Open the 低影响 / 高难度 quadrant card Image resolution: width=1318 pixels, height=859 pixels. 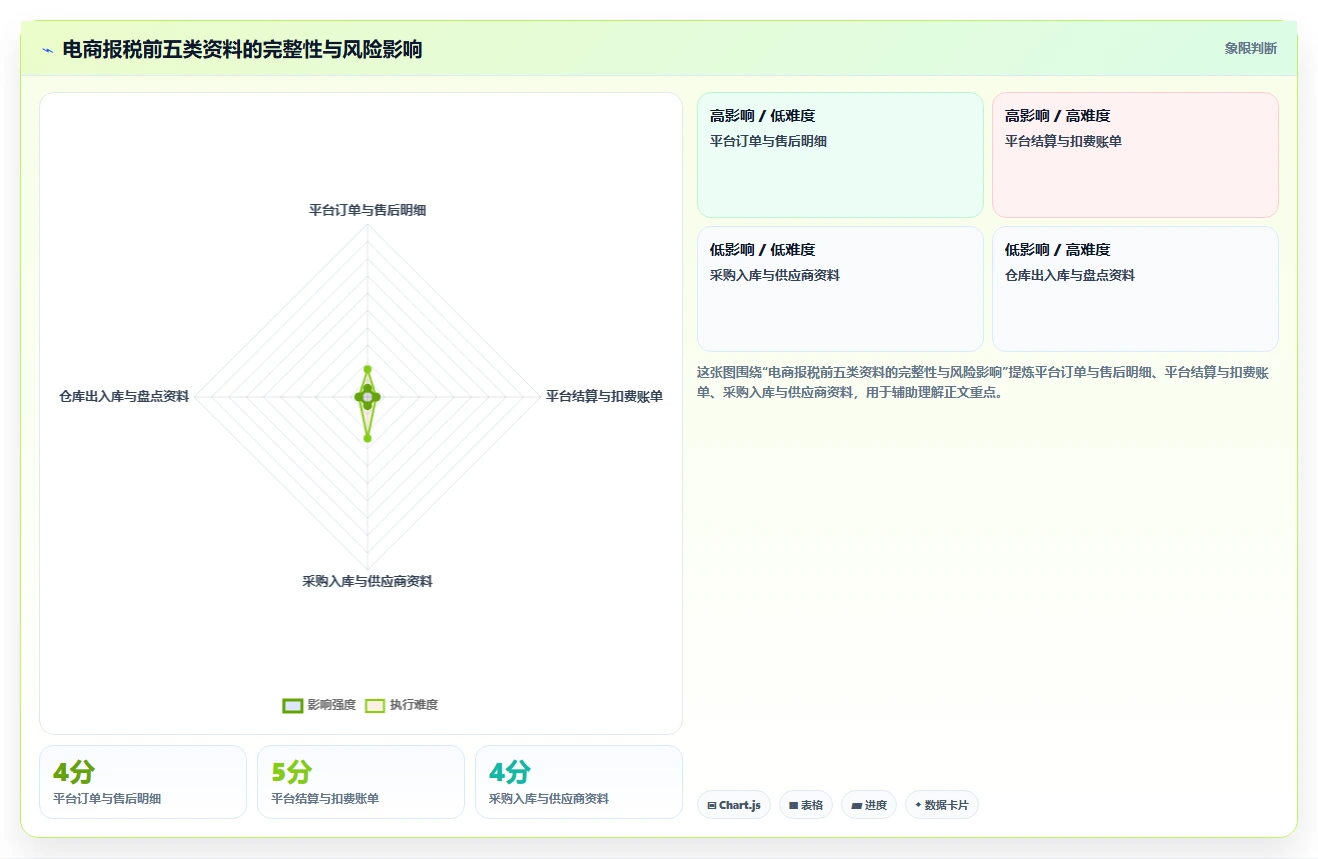tap(1135, 289)
